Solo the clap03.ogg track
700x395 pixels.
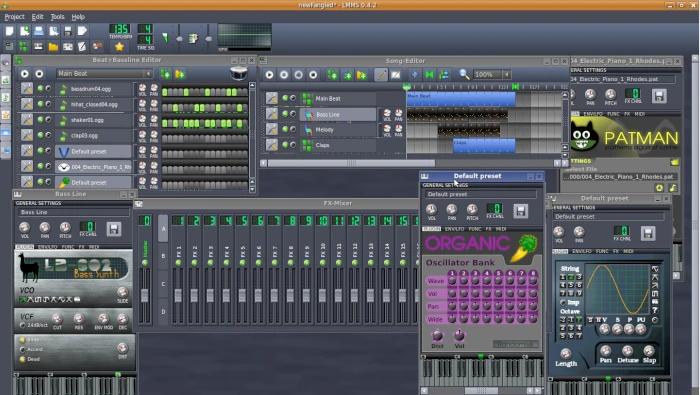[x=48, y=135]
